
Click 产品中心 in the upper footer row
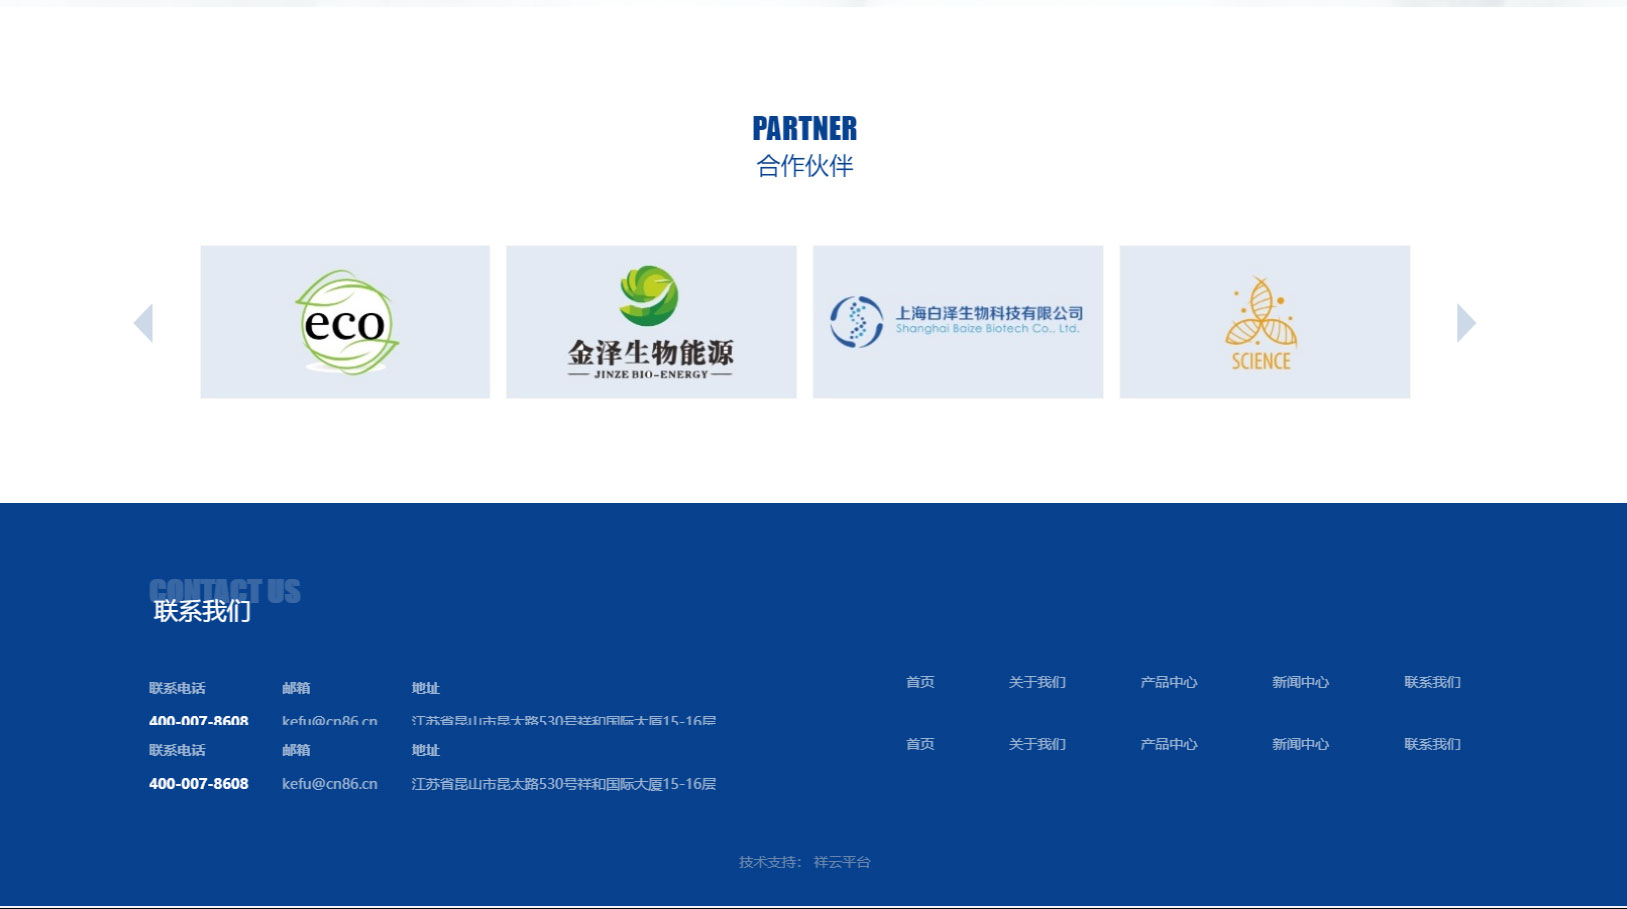1169,682
